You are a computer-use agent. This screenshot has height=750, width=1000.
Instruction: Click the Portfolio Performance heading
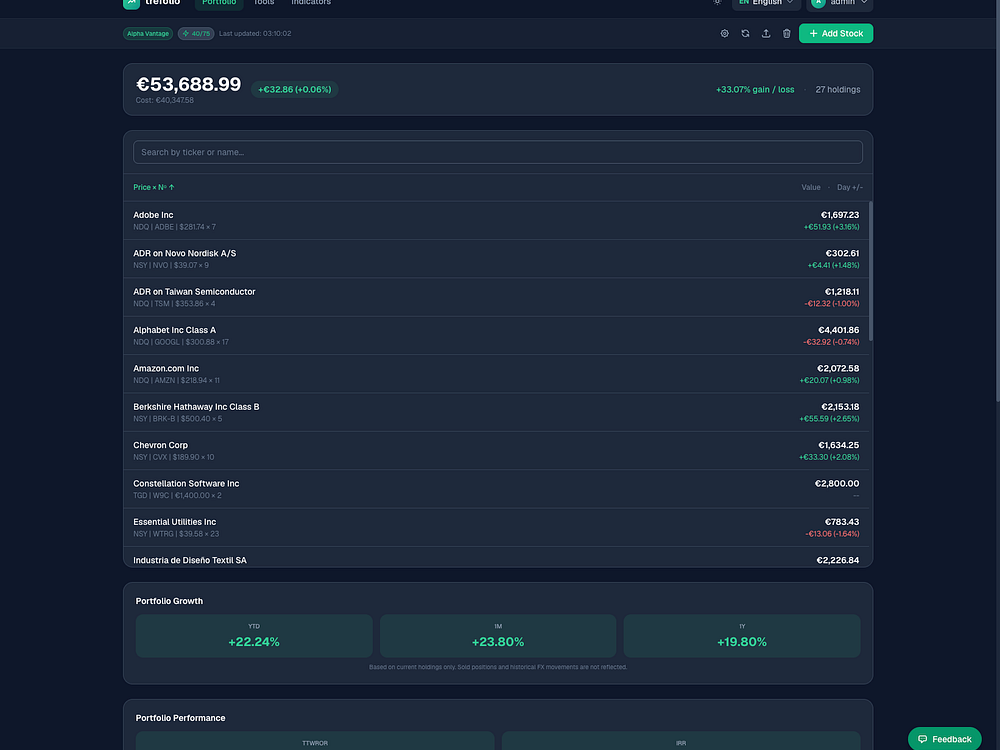(x=180, y=717)
